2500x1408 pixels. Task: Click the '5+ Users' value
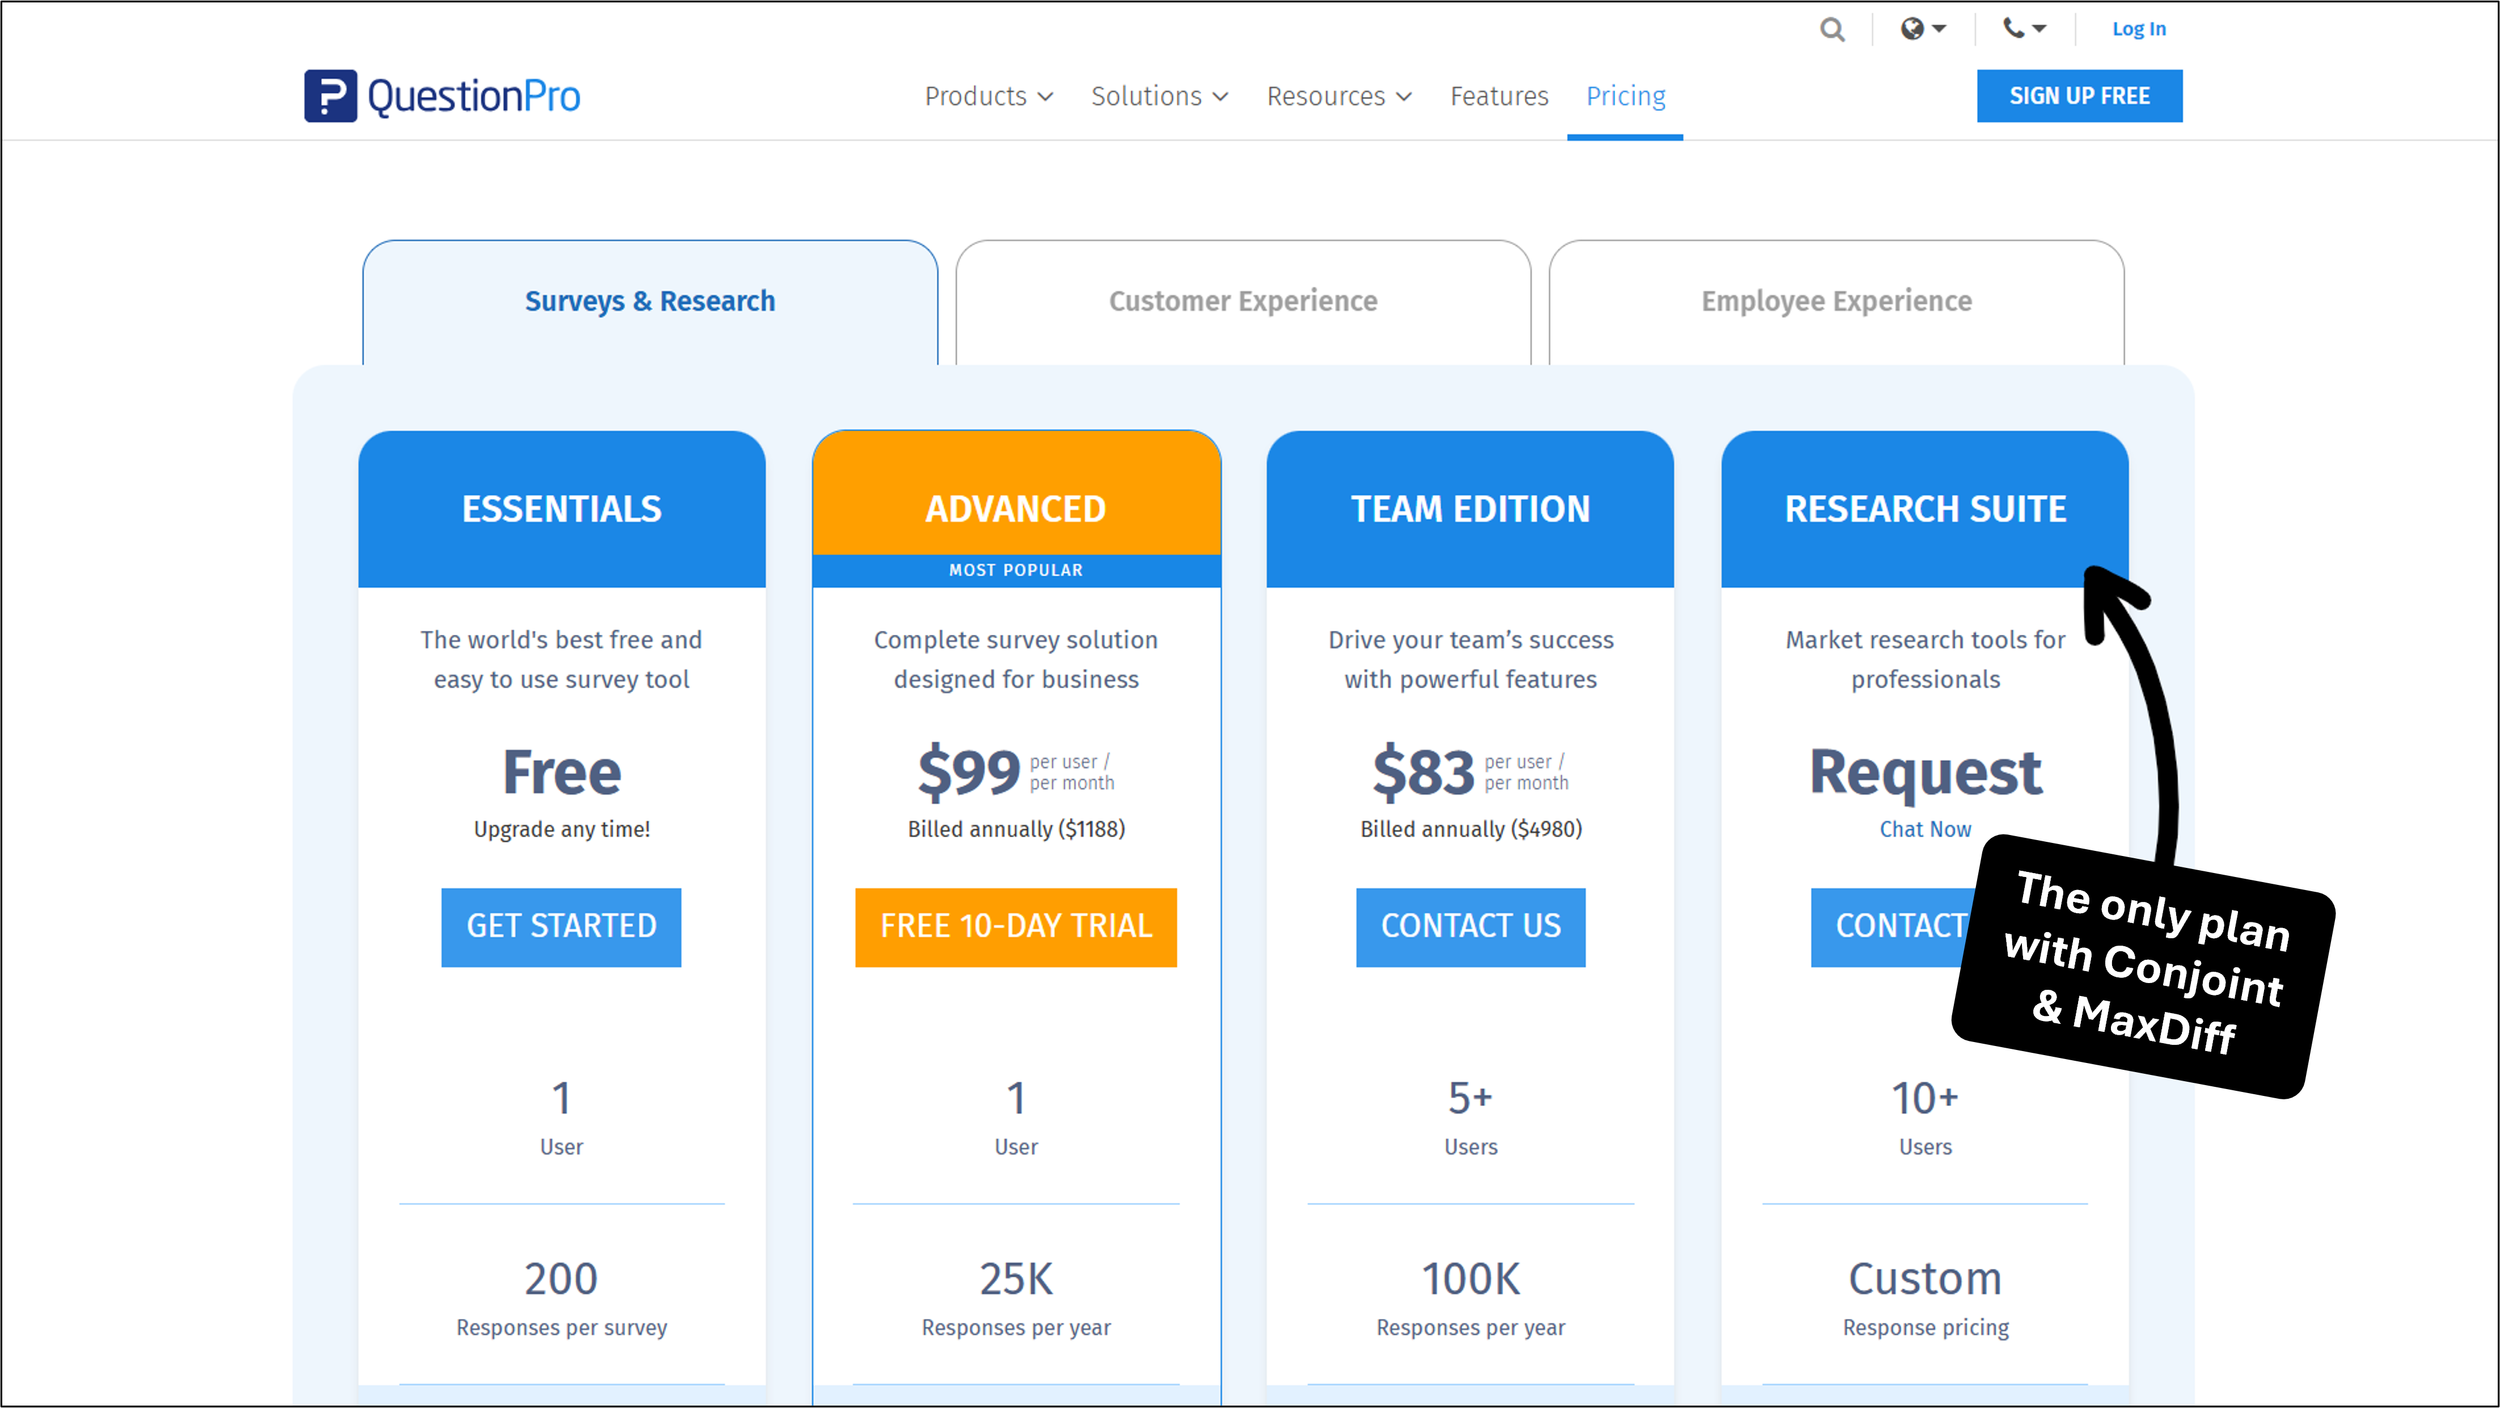1470,1118
